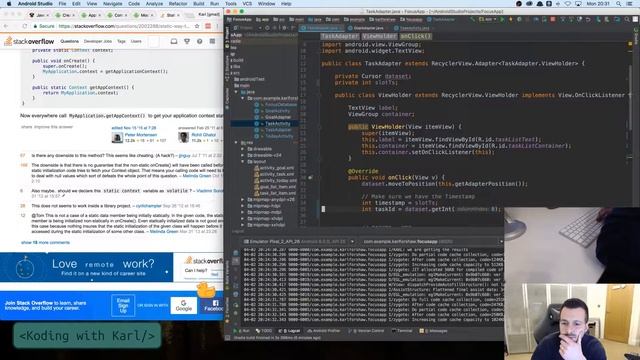Open the project panel settings gear icon
This screenshot has width=640, height=360.
(284, 28)
